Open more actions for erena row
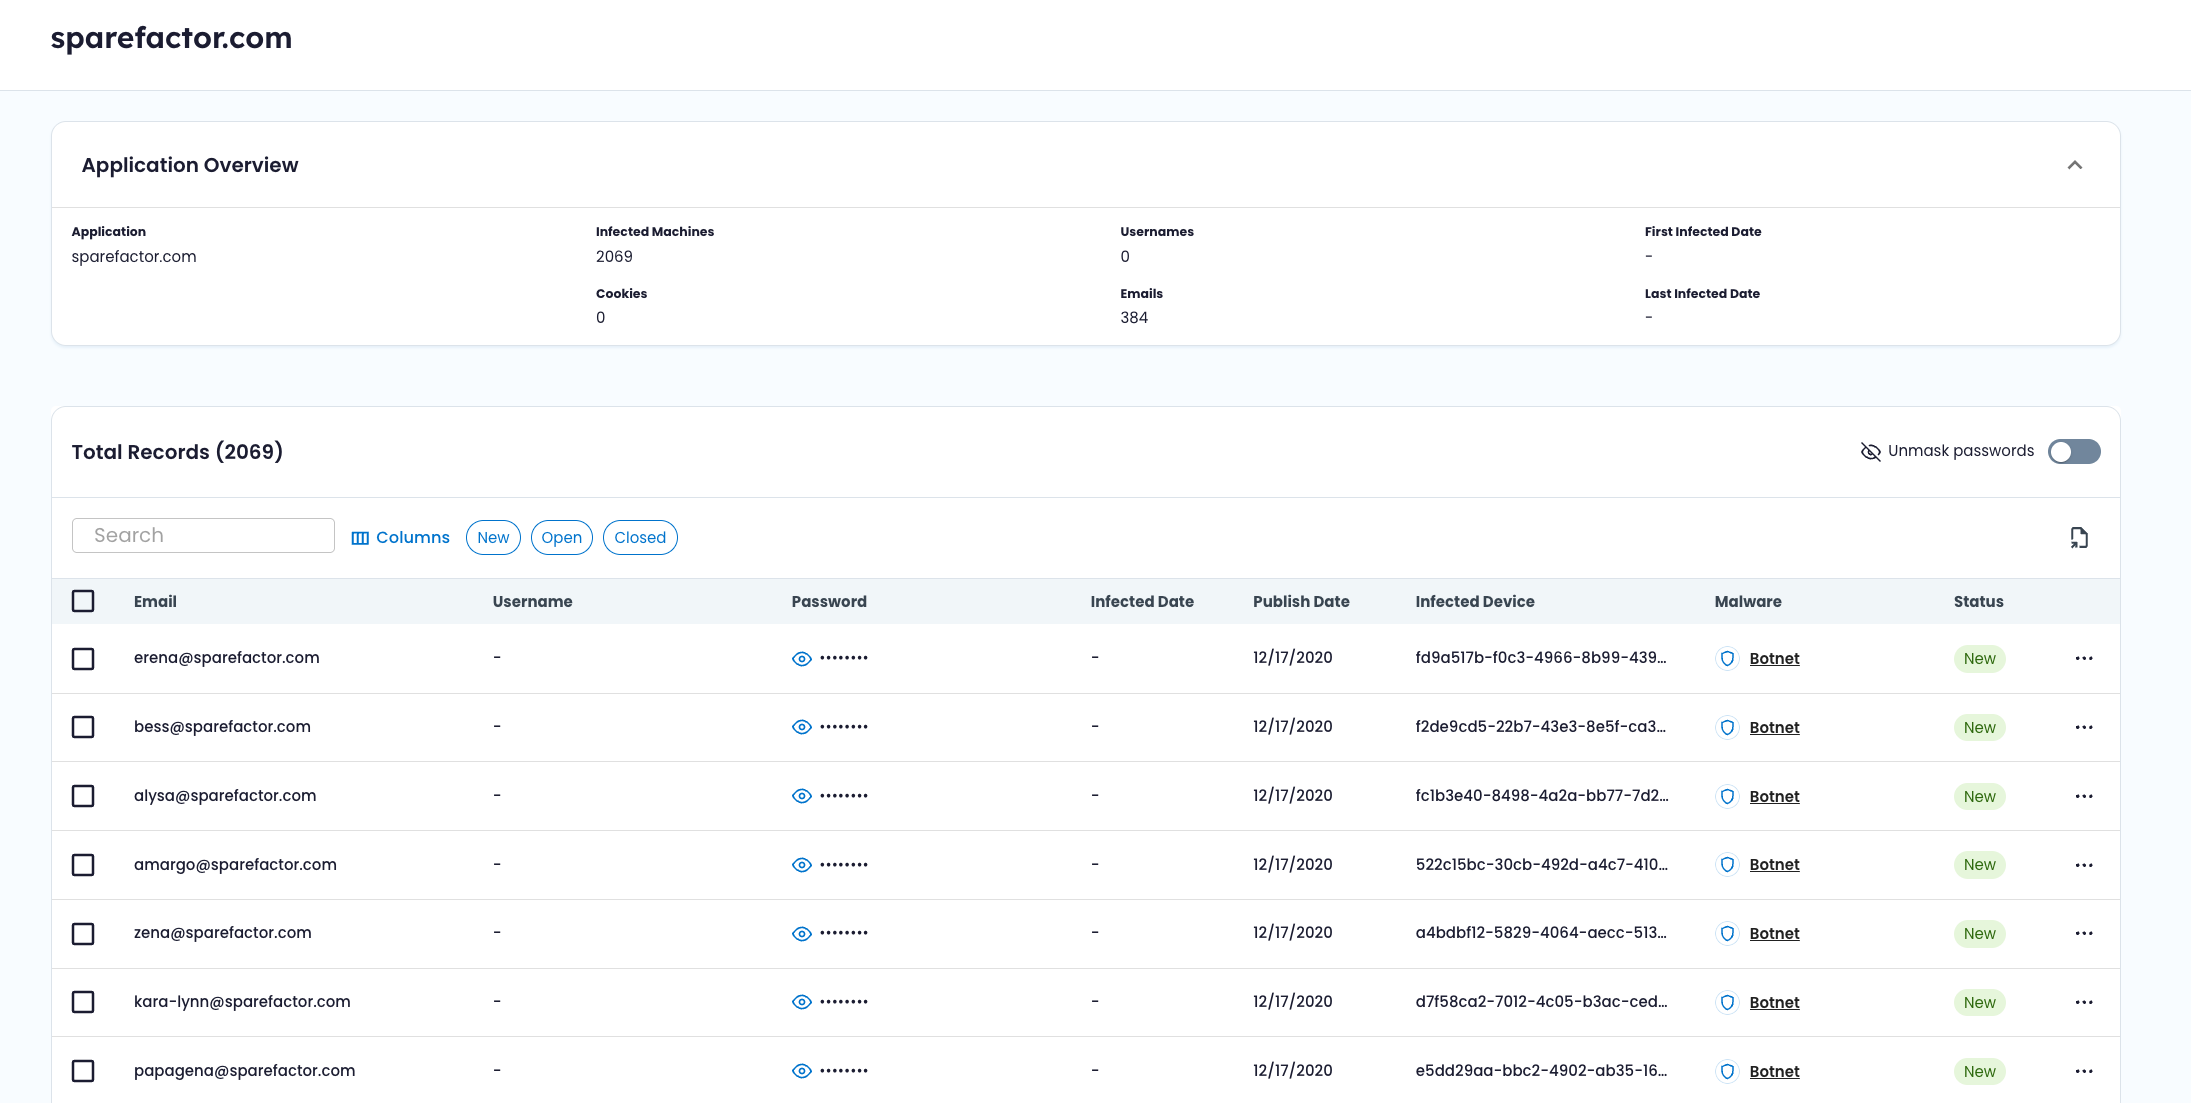2191x1103 pixels. tap(2084, 659)
